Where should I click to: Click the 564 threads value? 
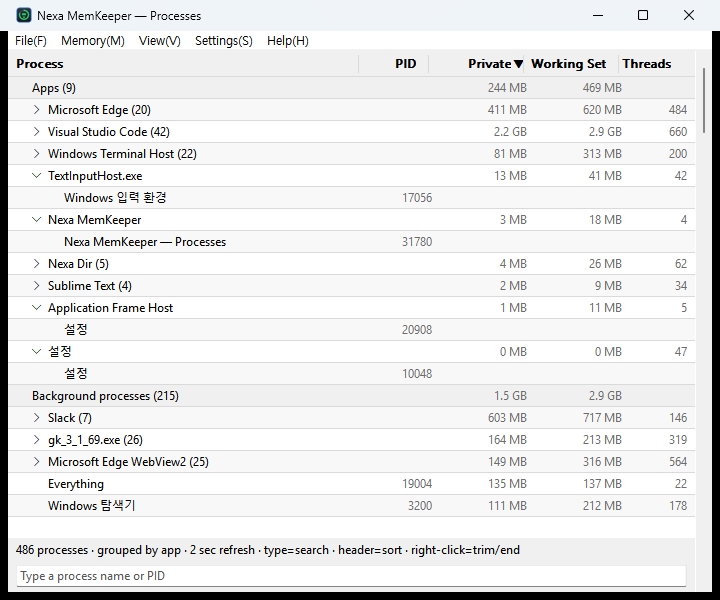[678, 462]
